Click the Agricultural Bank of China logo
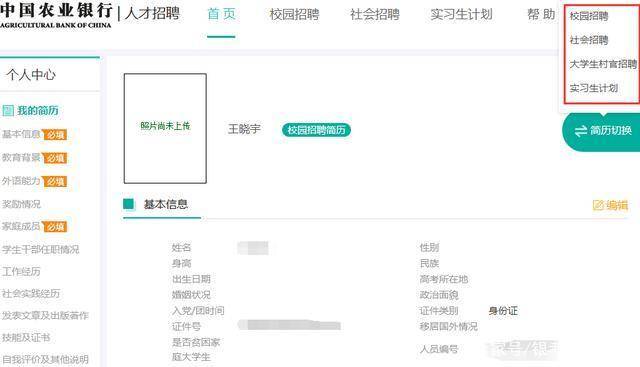The width and height of the screenshot is (640, 367). (x=56, y=15)
